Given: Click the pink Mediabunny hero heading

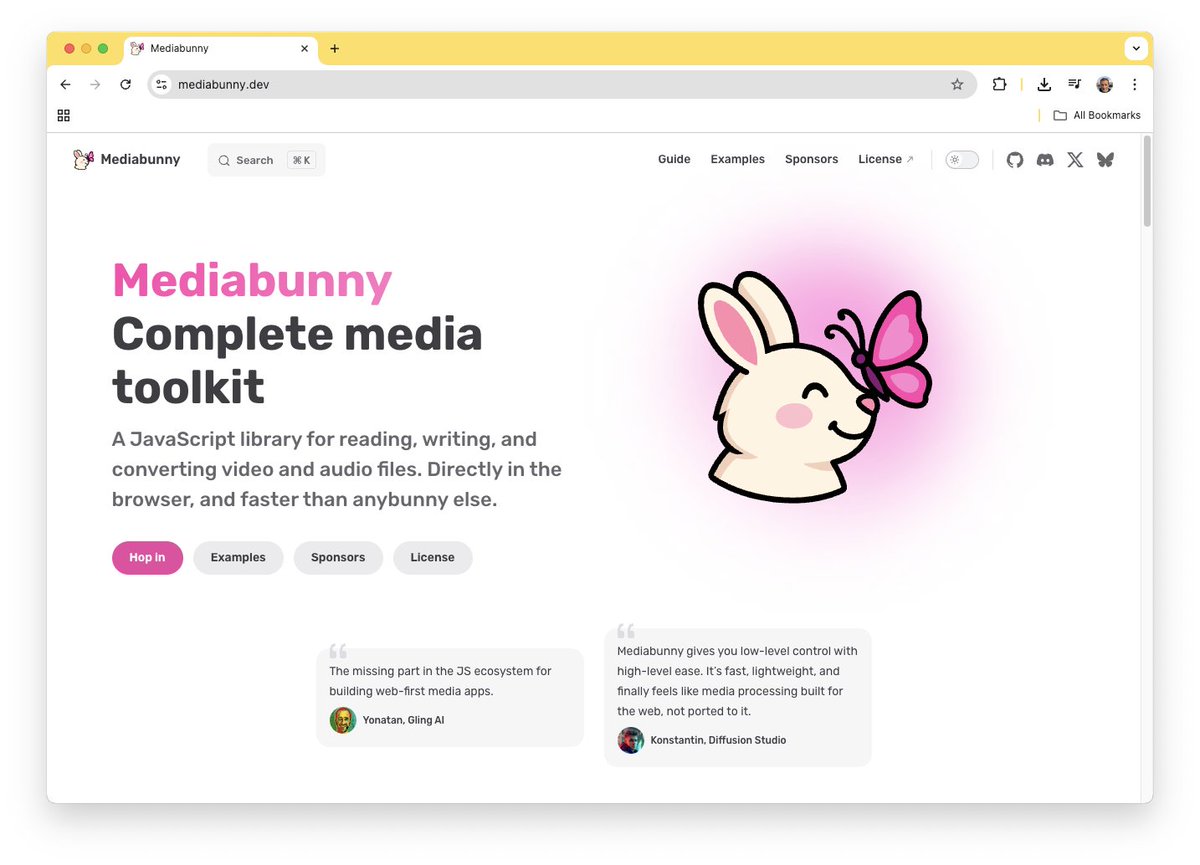Looking at the screenshot, I should (252, 281).
